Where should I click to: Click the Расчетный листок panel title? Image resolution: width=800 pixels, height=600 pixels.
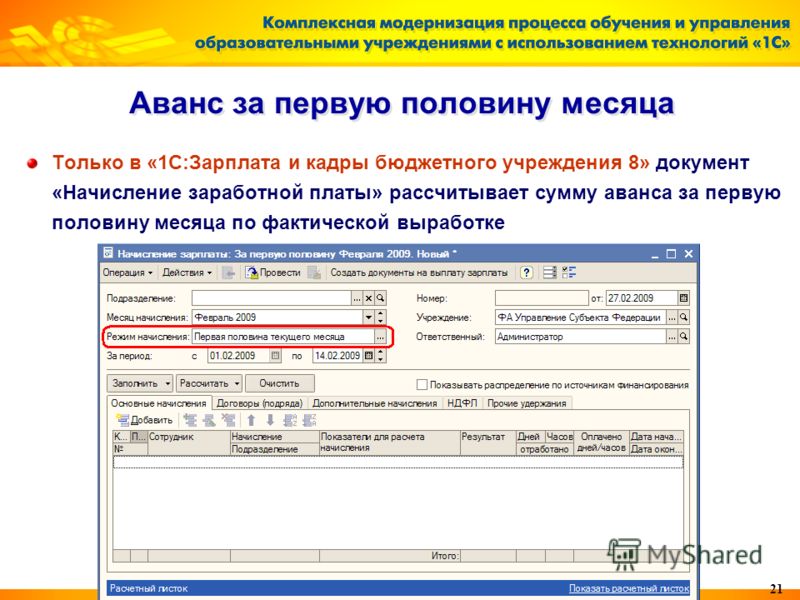pyautogui.click(x=148, y=588)
